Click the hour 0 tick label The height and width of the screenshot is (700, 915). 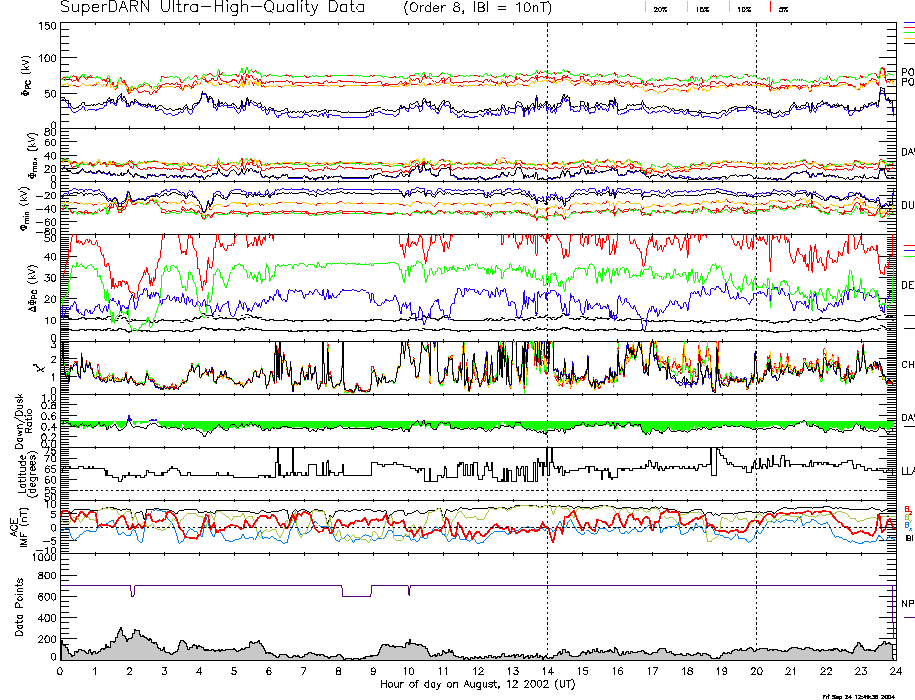click(60, 671)
